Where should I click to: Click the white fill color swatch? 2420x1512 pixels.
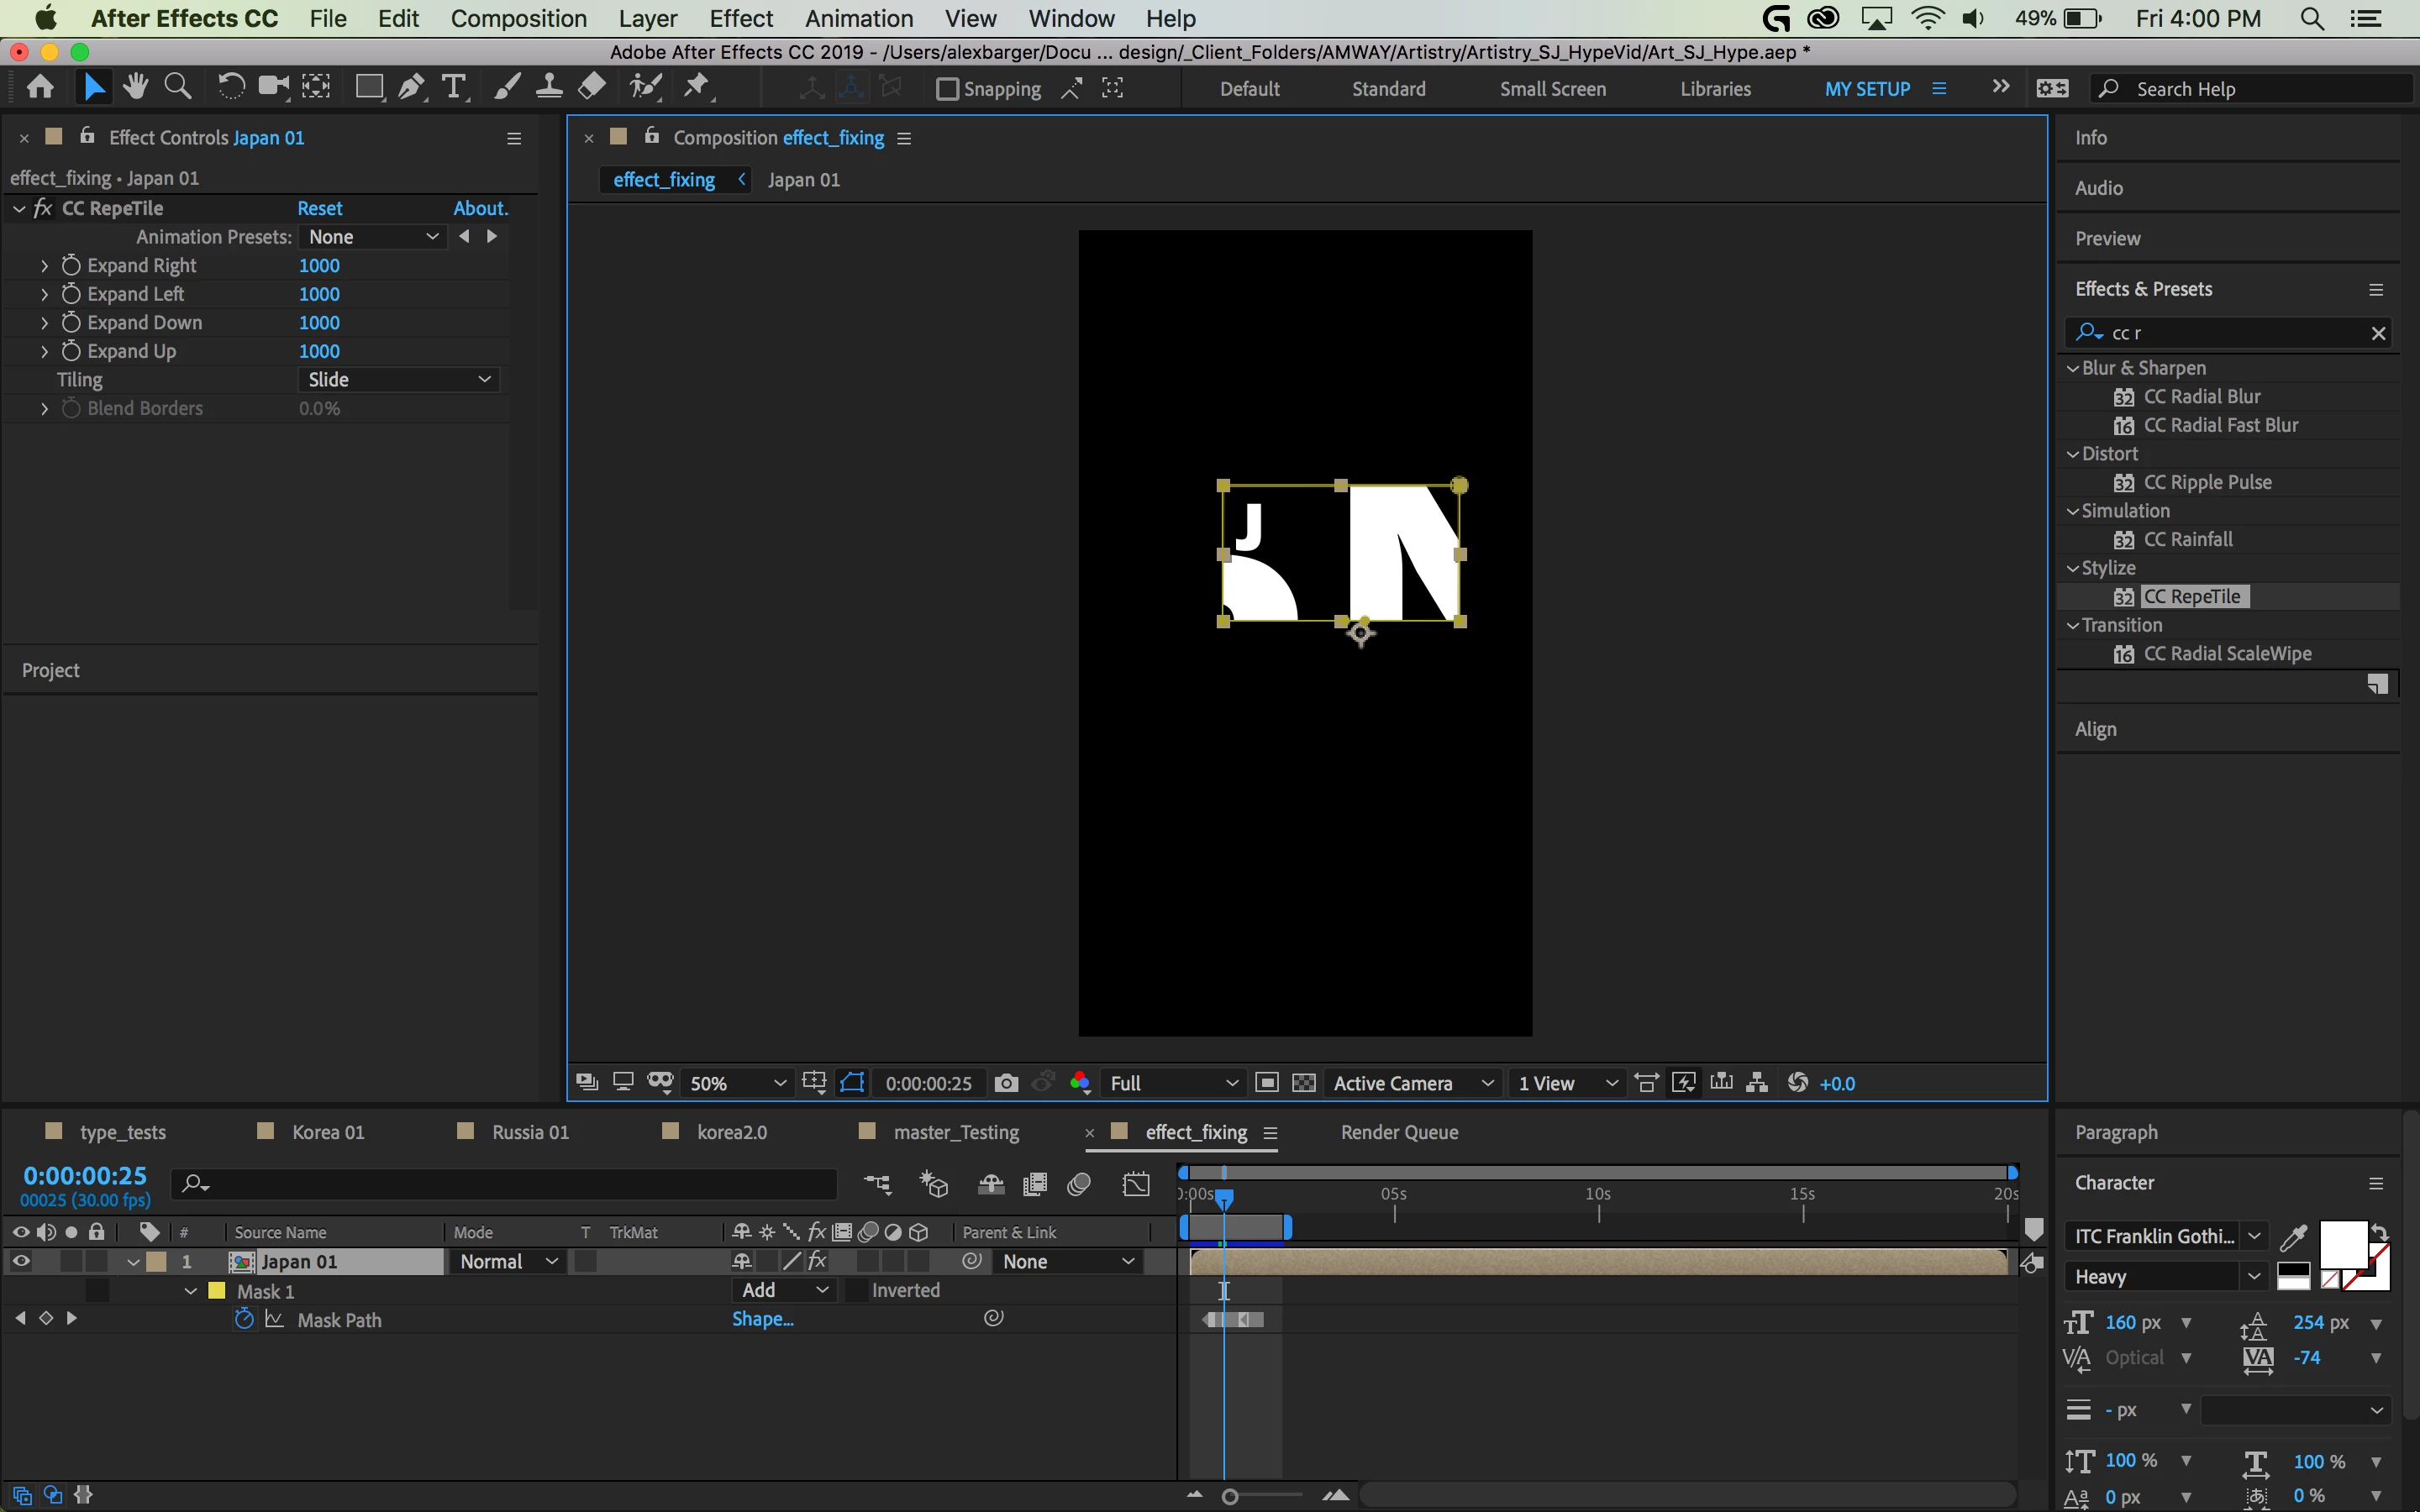click(2342, 1244)
